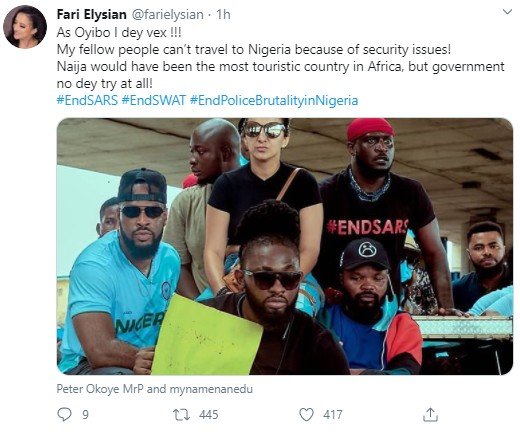This screenshot has height=432, width=520.
Task: Like the tweet with heart icon
Action: (x=306, y=415)
